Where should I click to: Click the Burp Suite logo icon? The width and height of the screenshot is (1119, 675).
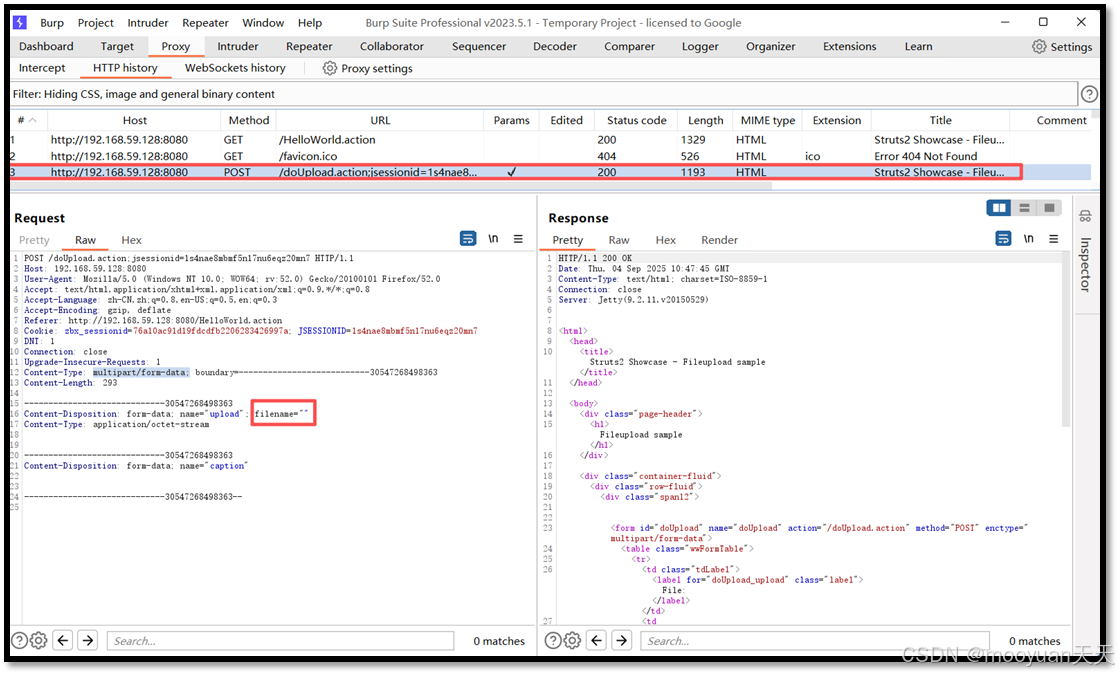[x=20, y=23]
